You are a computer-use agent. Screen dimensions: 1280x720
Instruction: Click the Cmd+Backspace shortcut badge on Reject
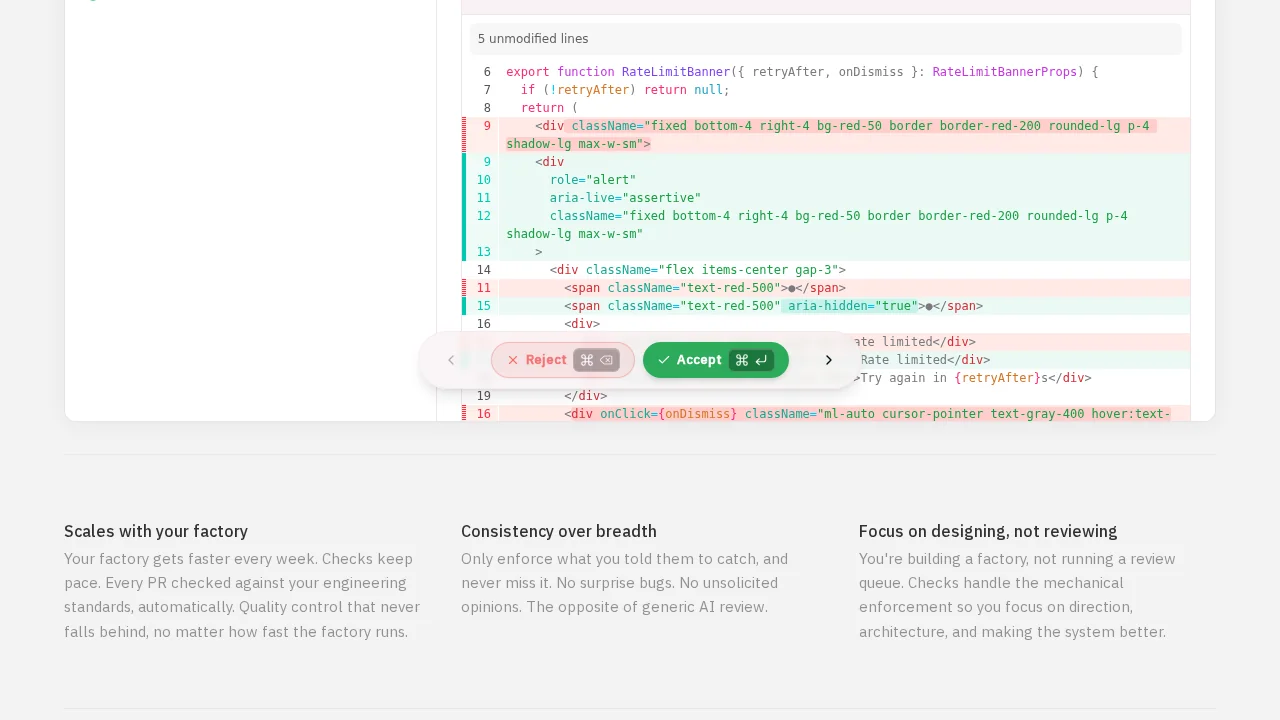pos(596,360)
